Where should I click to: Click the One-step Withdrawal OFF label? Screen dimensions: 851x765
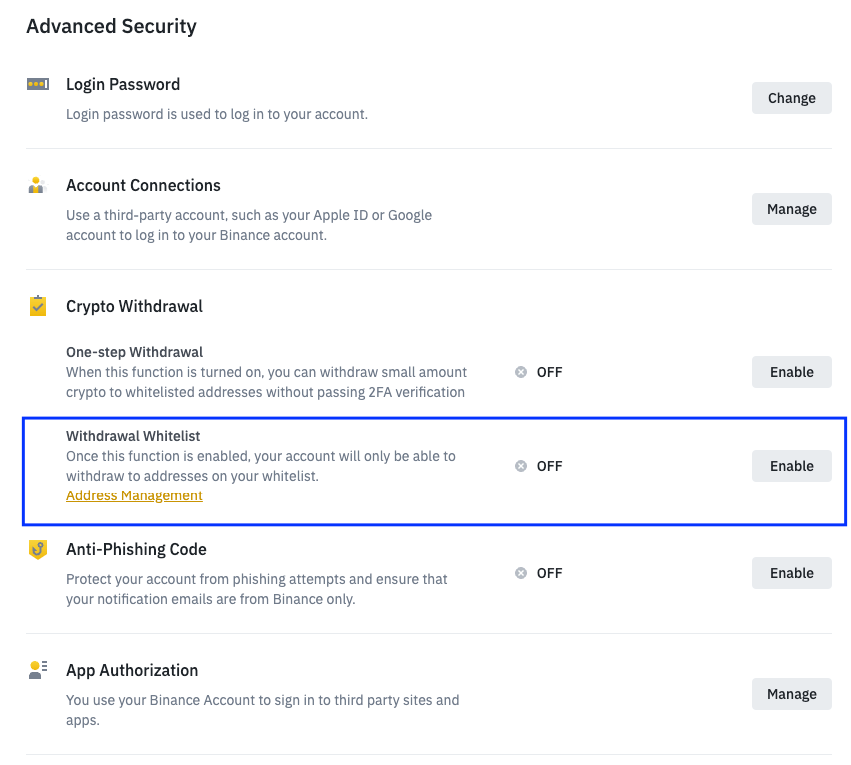click(x=549, y=372)
